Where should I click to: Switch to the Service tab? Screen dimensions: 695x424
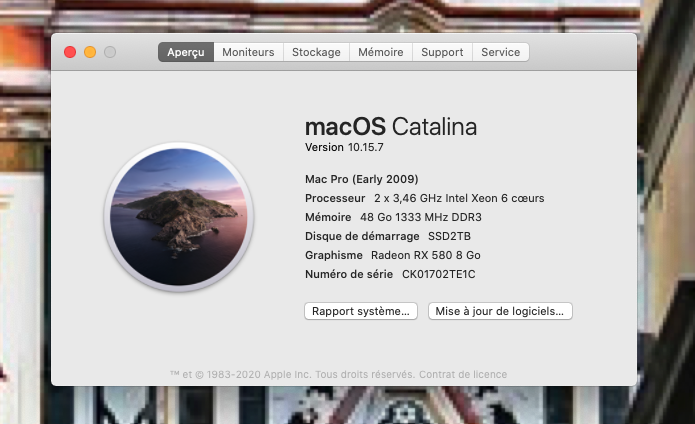click(x=500, y=52)
